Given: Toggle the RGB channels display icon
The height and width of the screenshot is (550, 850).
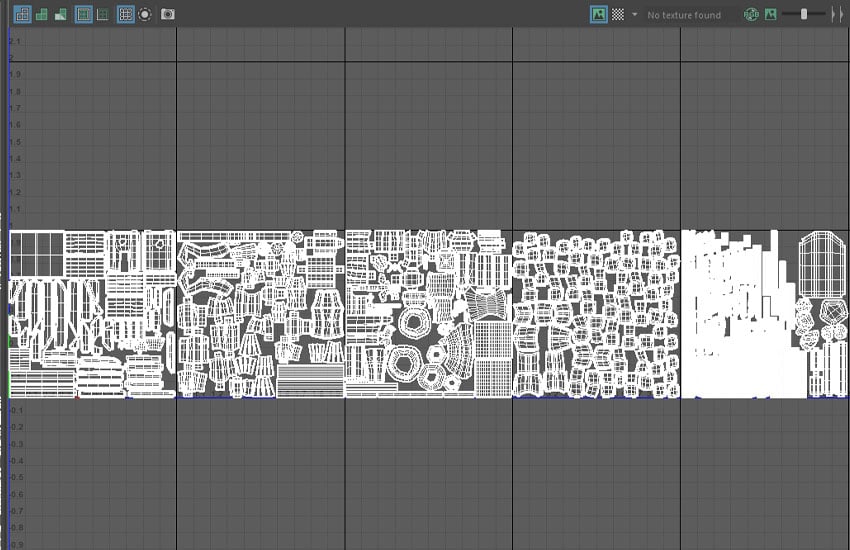Looking at the screenshot, I should (751, 15).
